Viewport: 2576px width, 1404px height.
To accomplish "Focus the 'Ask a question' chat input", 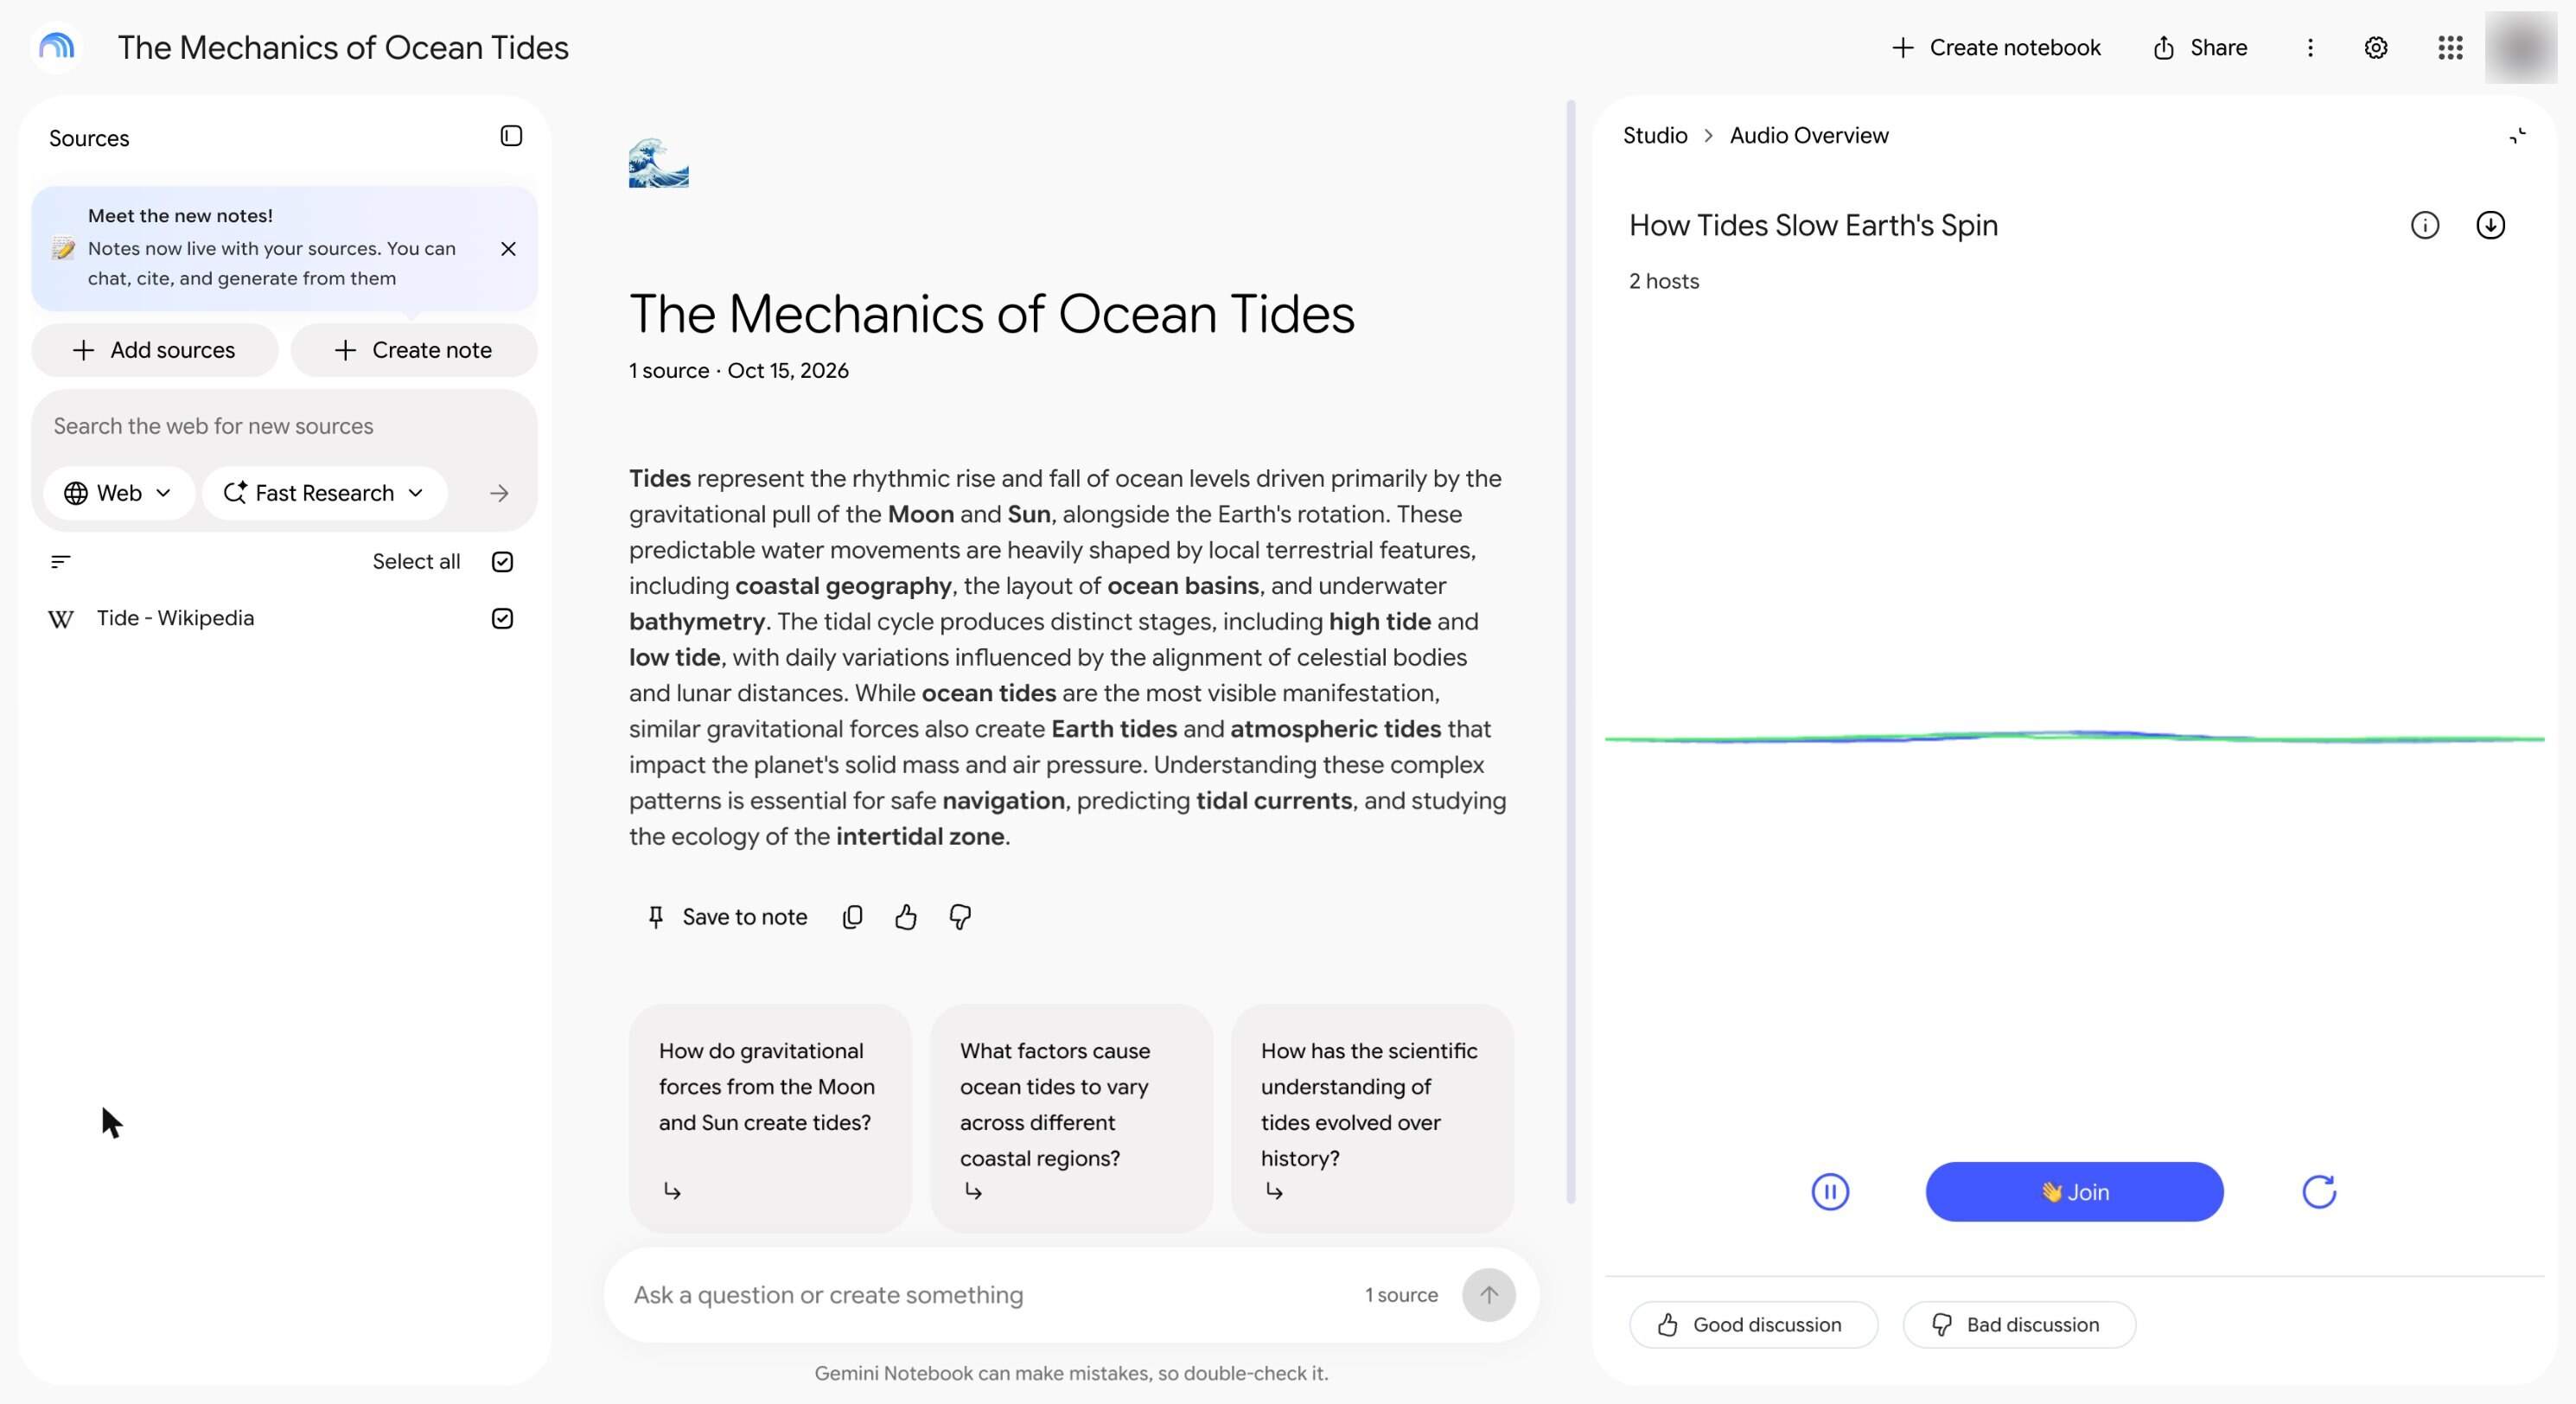I will click(990, 1295).
